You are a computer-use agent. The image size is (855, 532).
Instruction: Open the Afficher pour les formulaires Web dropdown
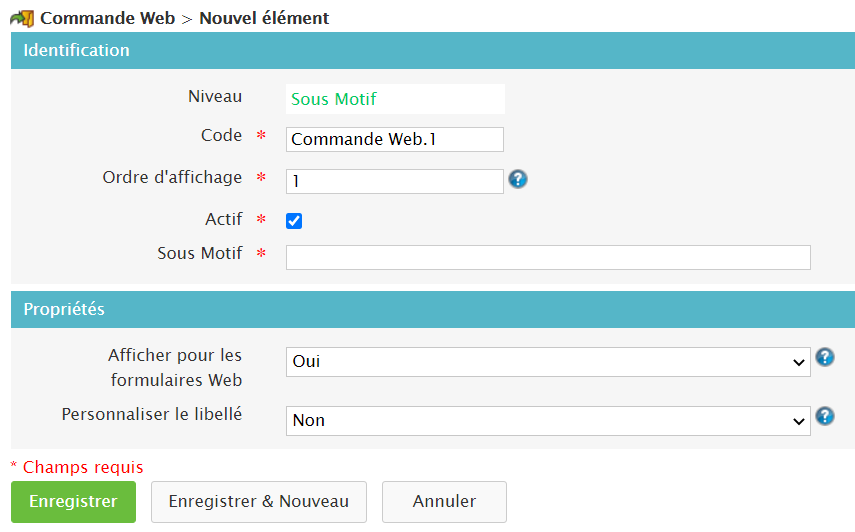click(547, 361)
